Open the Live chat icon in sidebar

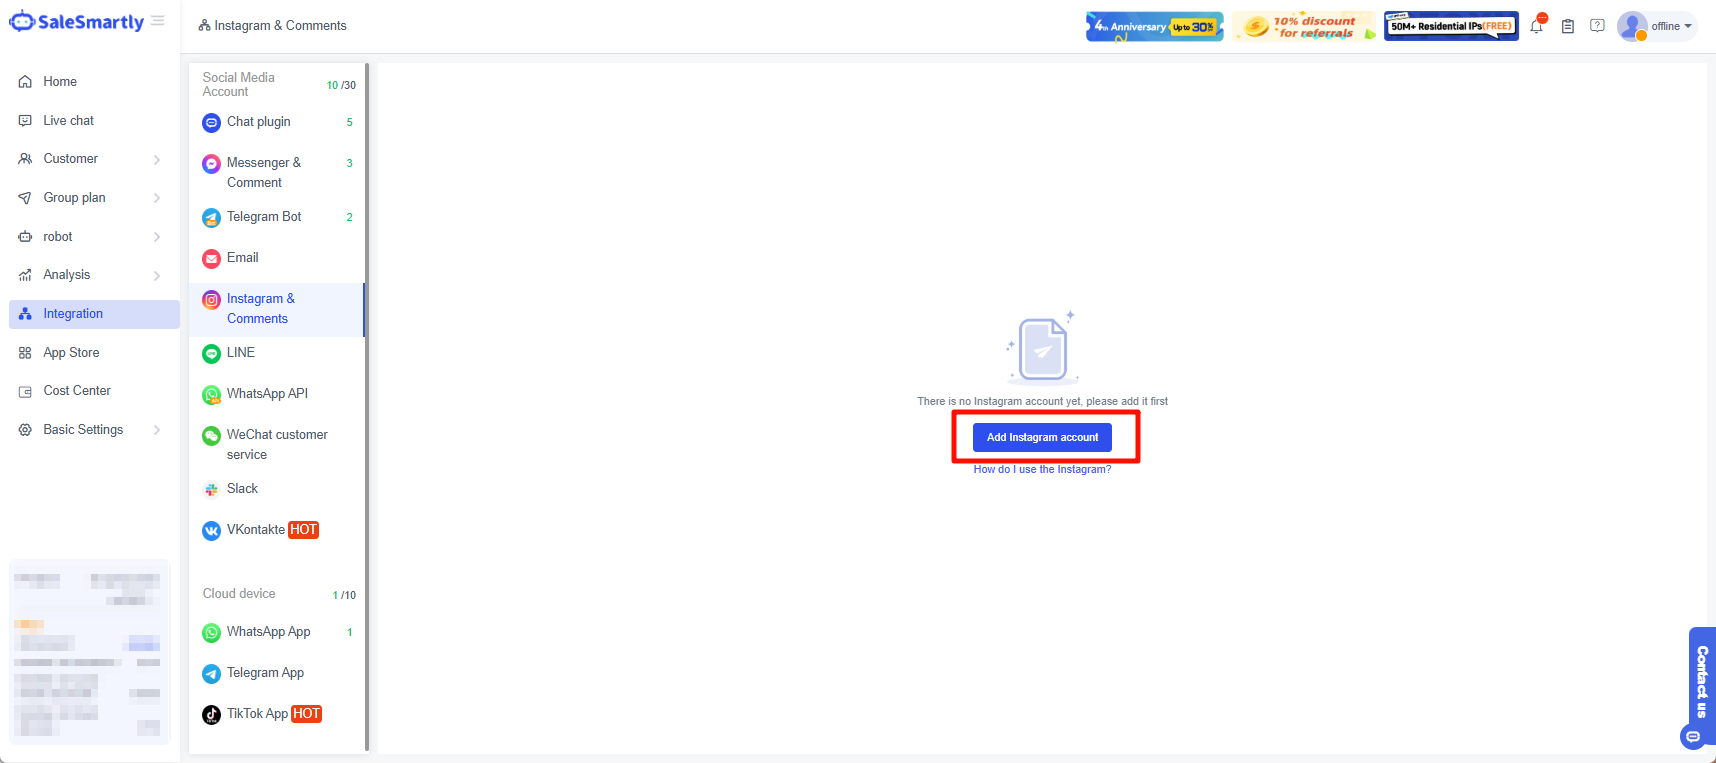point(25,121)
